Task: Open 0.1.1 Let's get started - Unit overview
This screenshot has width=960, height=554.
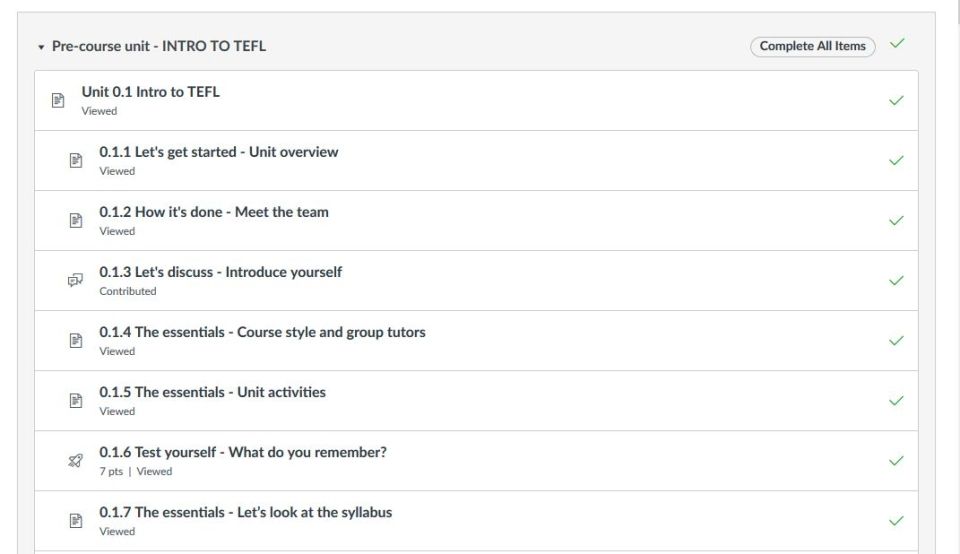Action: 219,152
